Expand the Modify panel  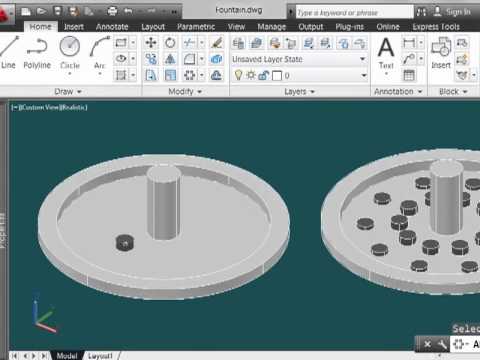185,91
